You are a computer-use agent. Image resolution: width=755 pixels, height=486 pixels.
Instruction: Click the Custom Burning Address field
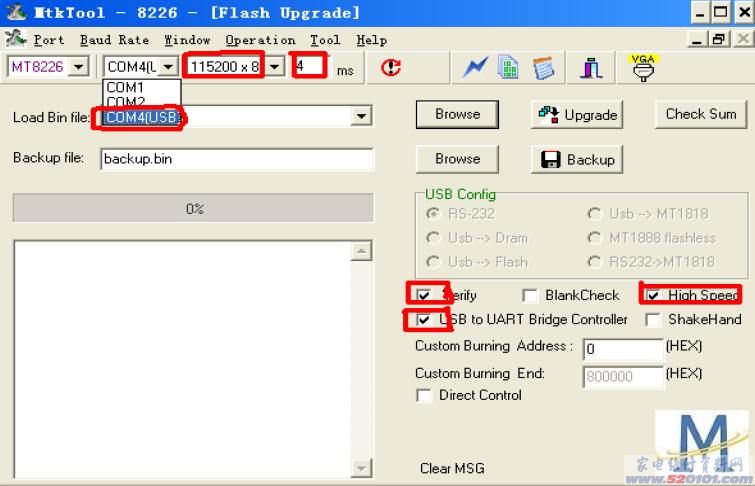[x=623, y=348]
